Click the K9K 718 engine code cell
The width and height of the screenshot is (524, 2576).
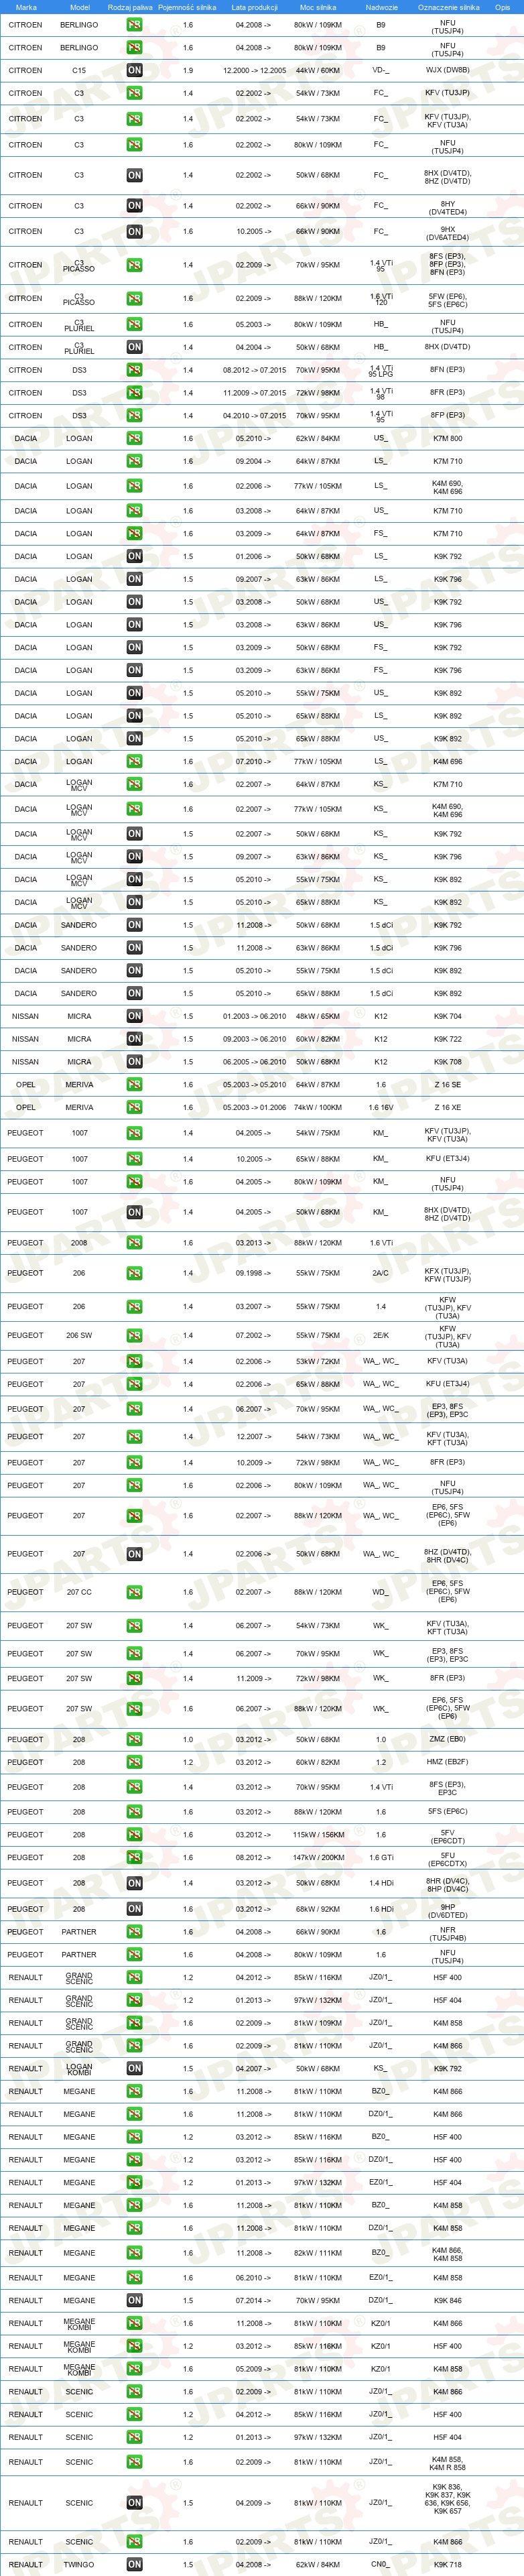pos(448,2564)
